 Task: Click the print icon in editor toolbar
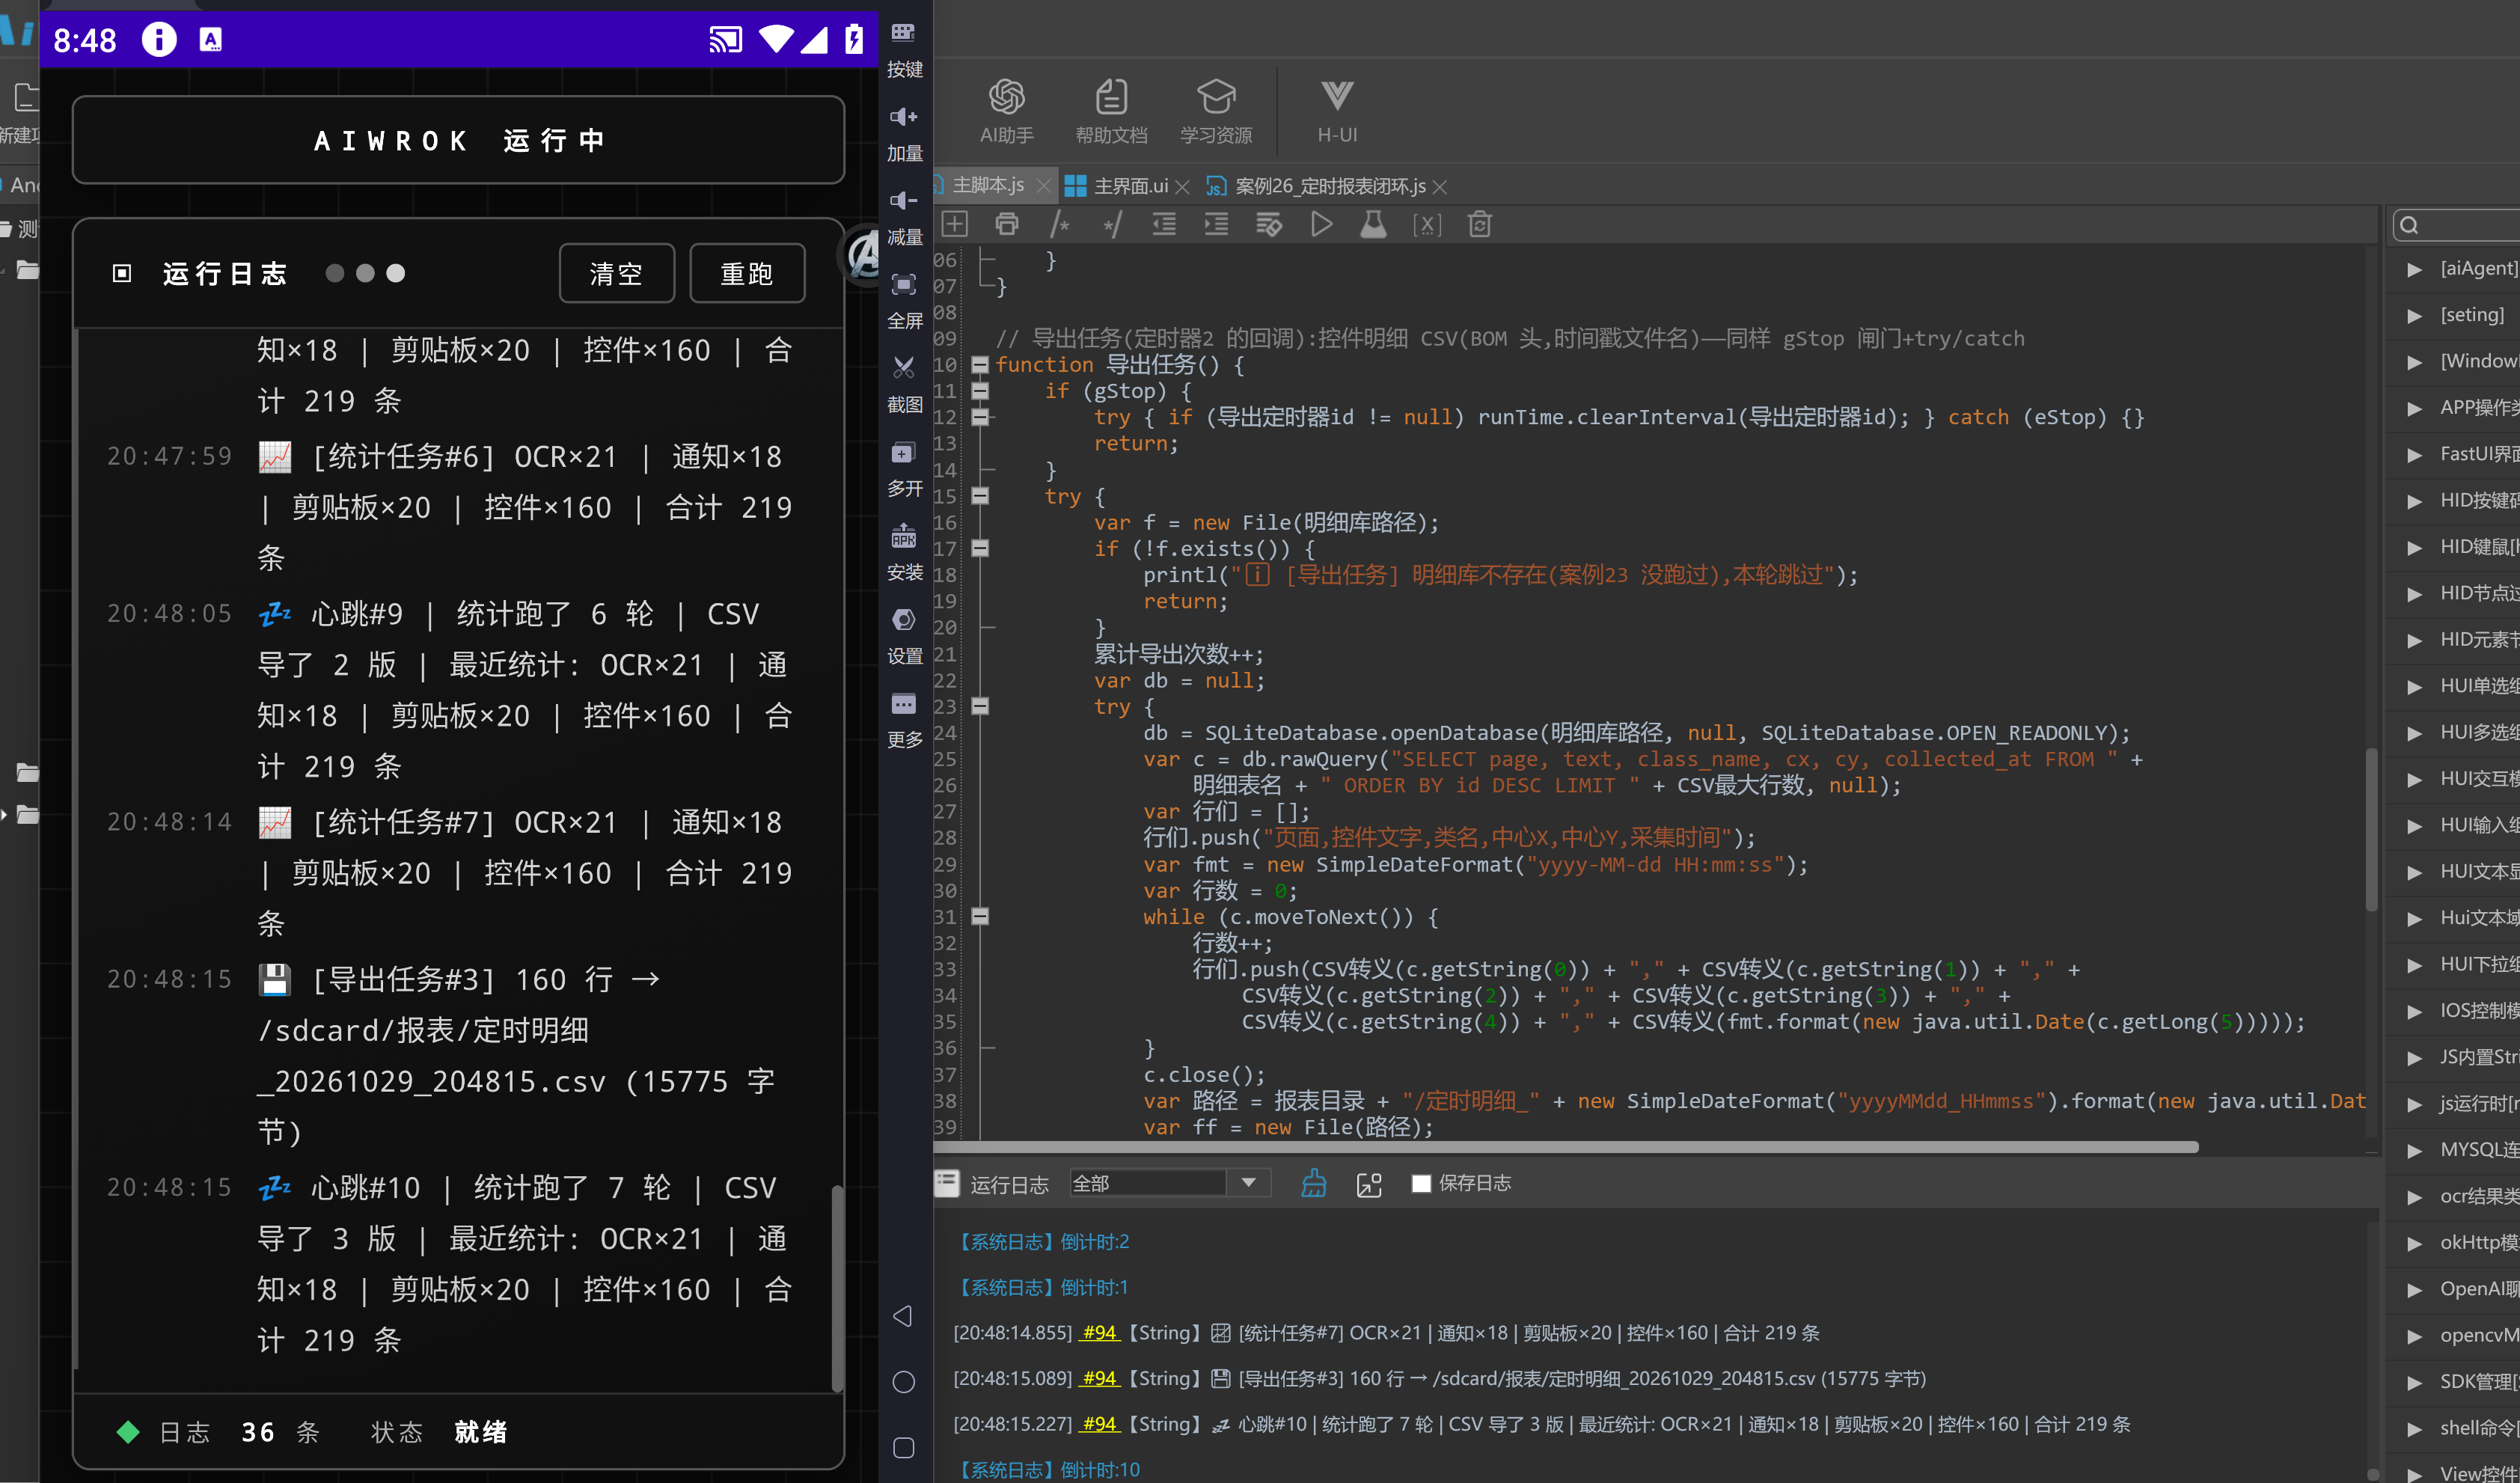[x=1007, y=224]
